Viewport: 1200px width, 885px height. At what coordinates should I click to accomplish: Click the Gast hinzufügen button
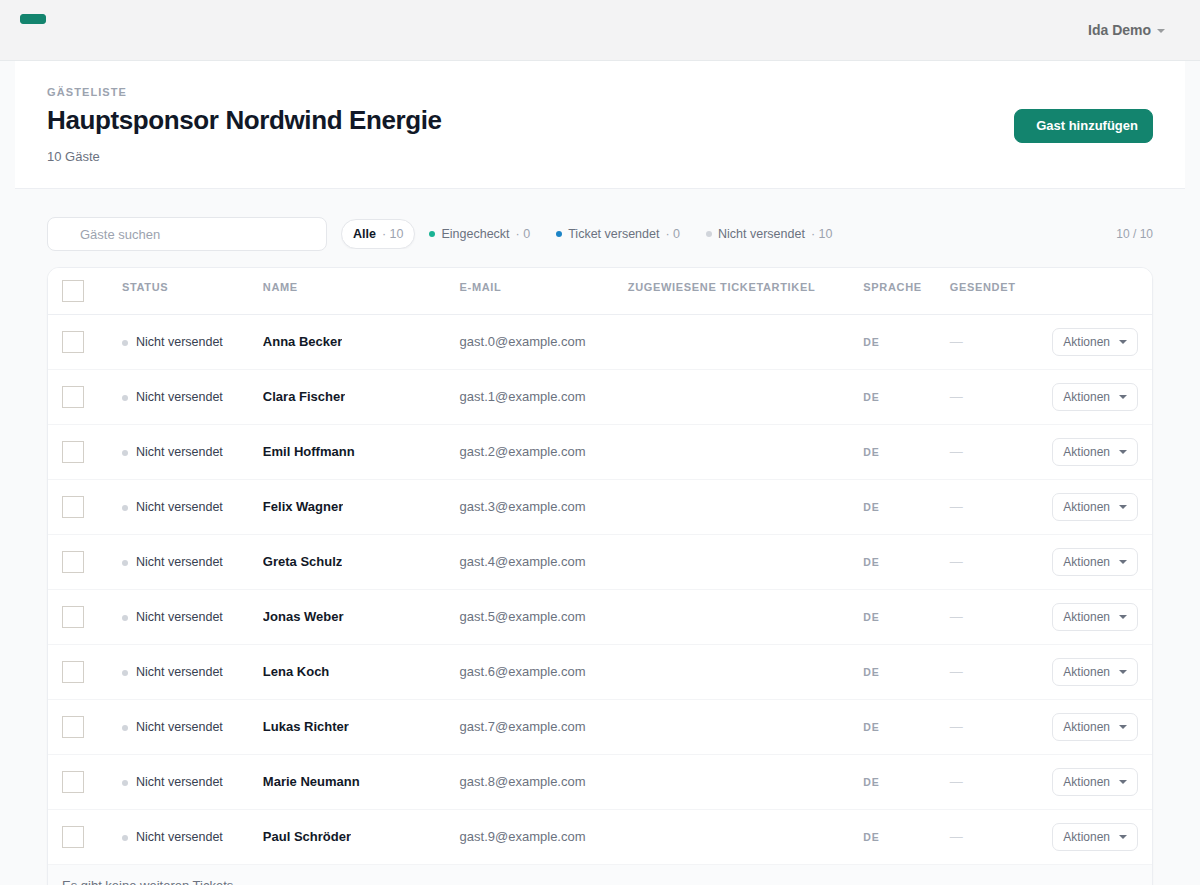(x=1083, y=126)
